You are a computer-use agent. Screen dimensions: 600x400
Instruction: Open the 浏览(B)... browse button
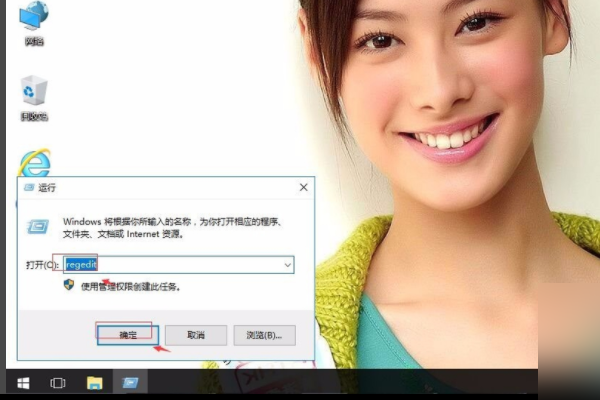264,335
